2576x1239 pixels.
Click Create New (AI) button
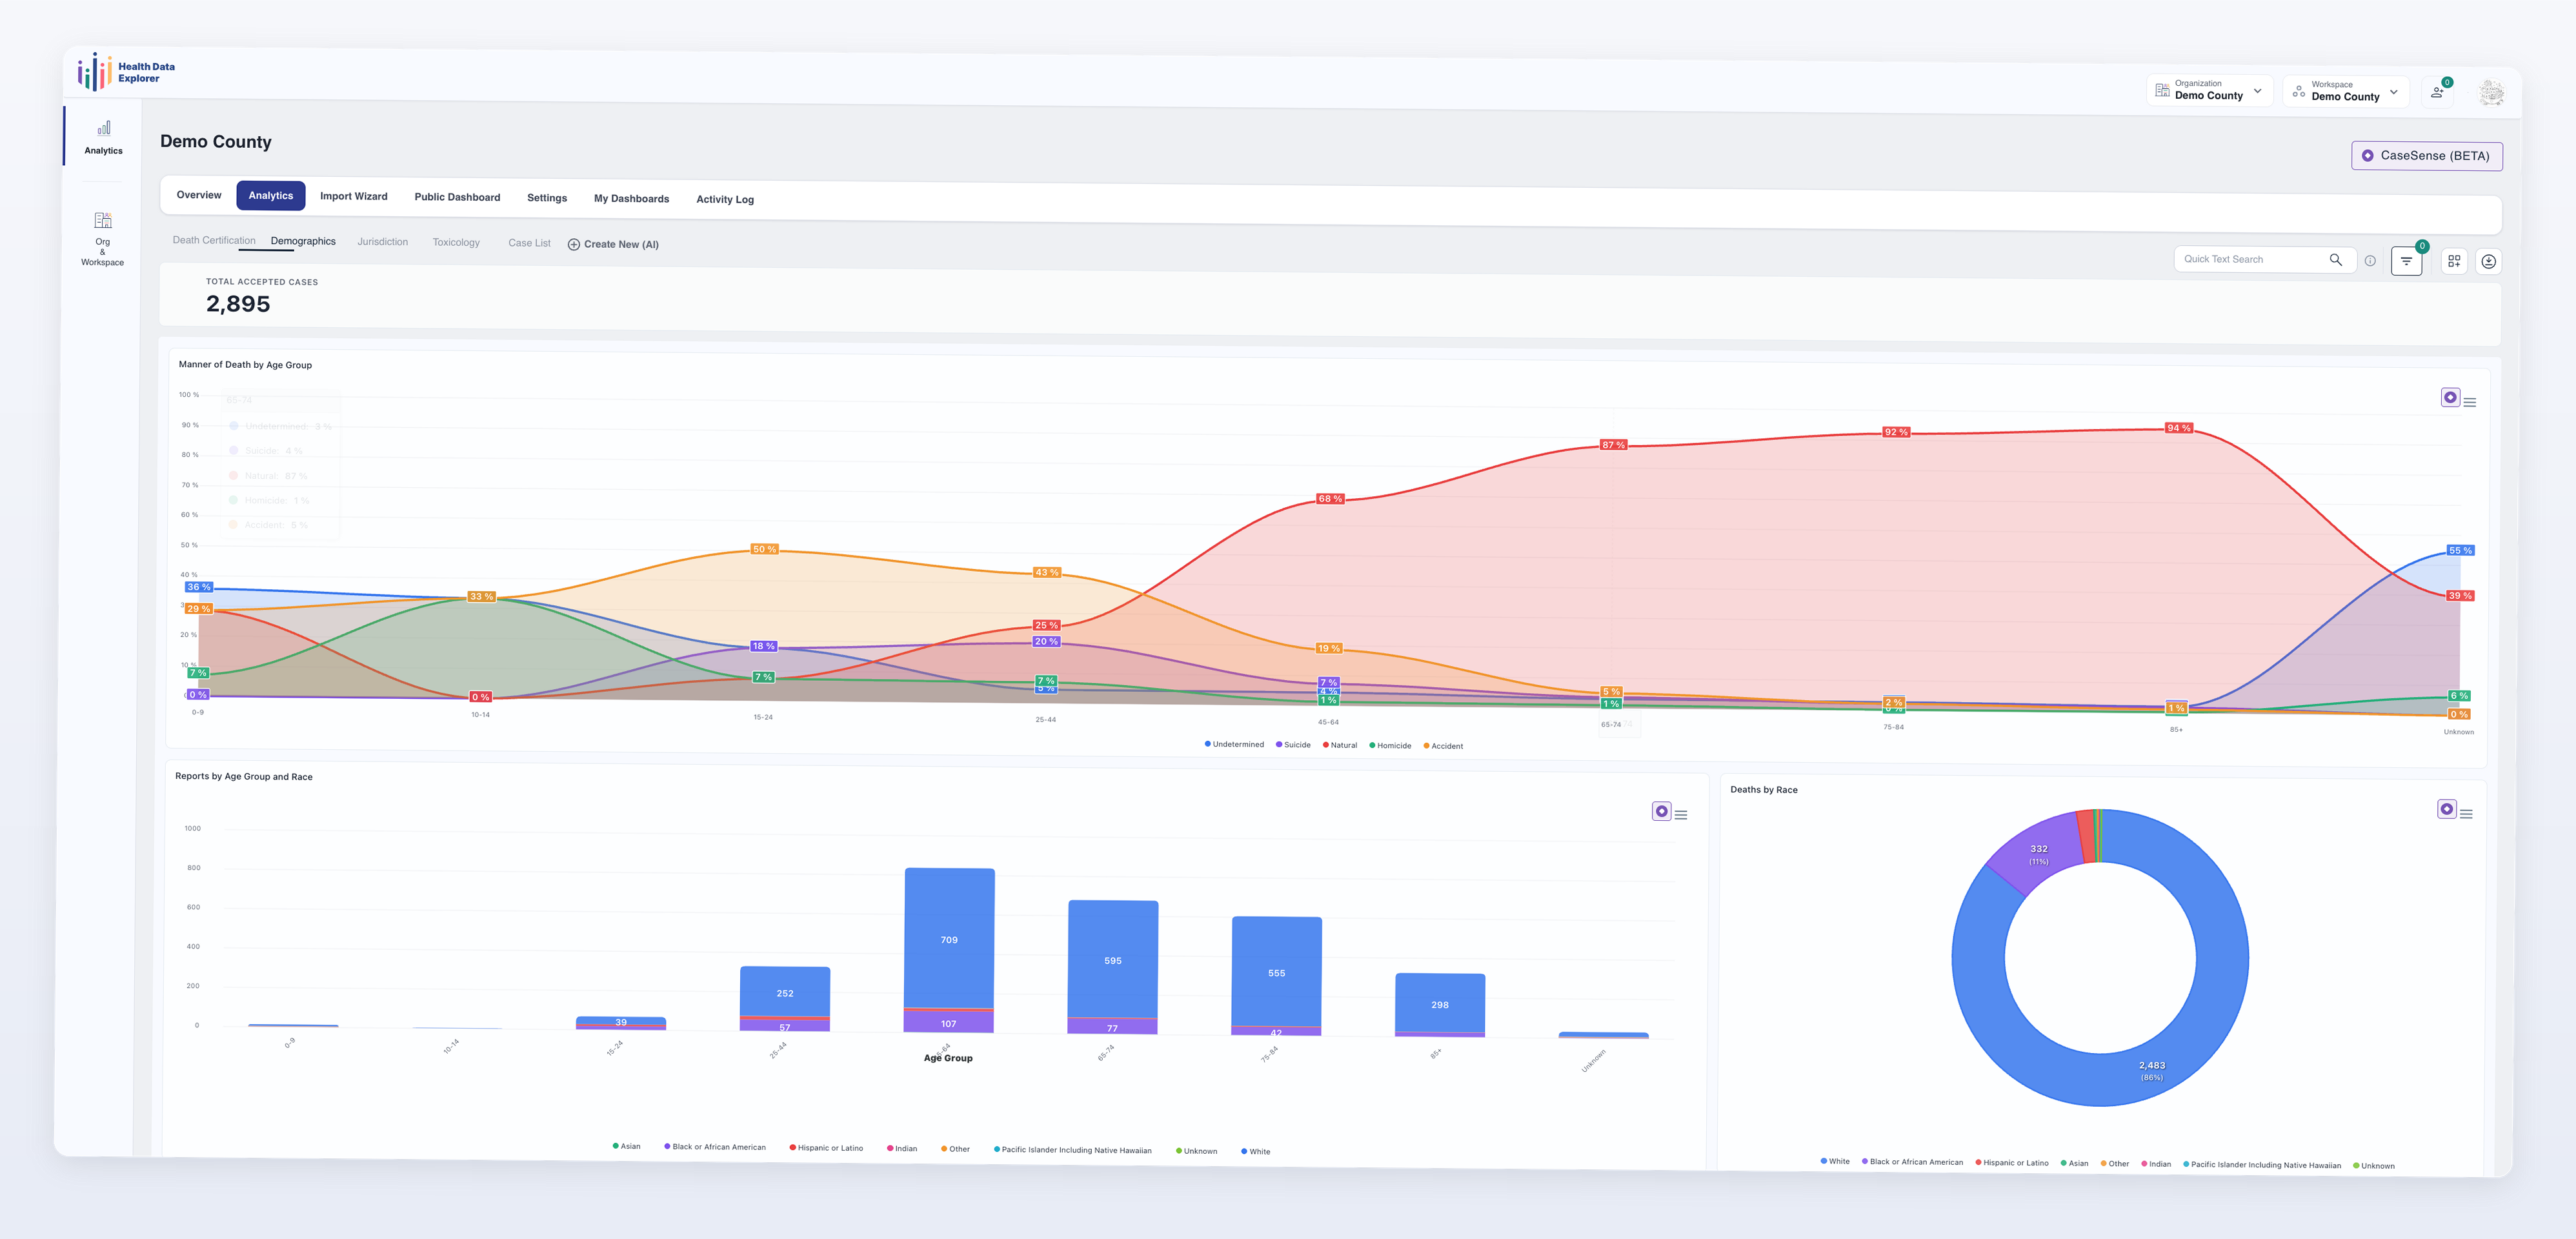pyautogui.click(x=613, y=244)
